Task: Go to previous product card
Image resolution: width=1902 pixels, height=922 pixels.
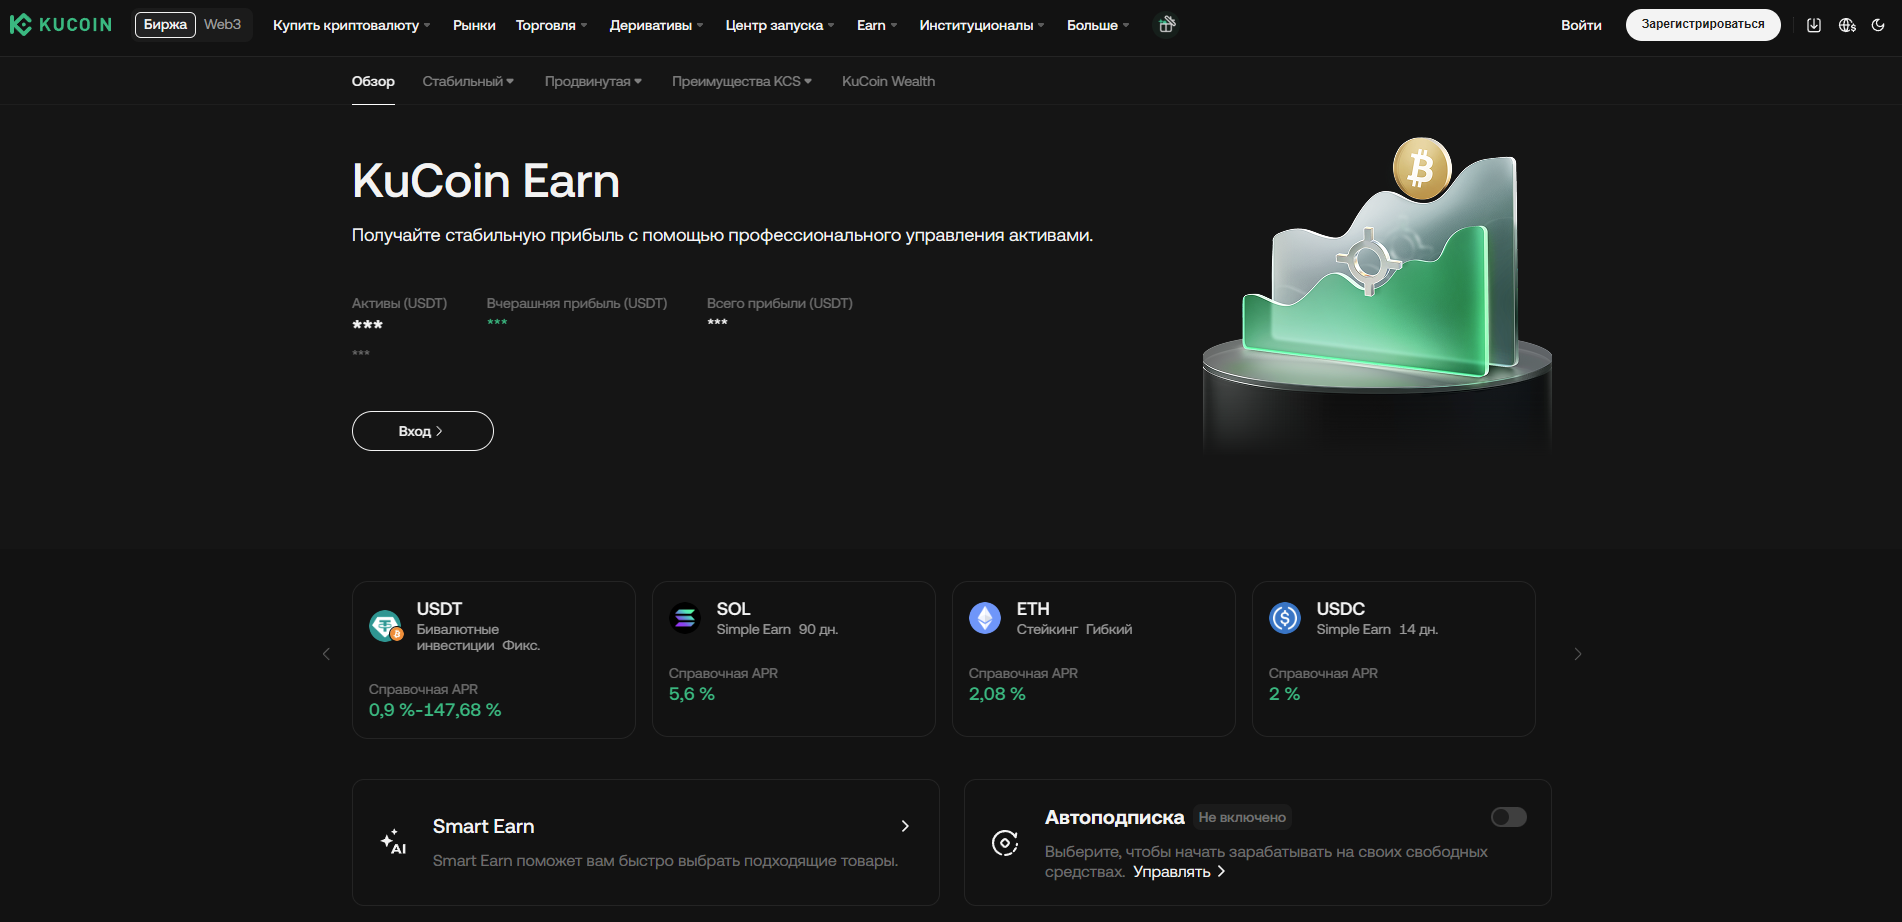Action: point(326,654)
